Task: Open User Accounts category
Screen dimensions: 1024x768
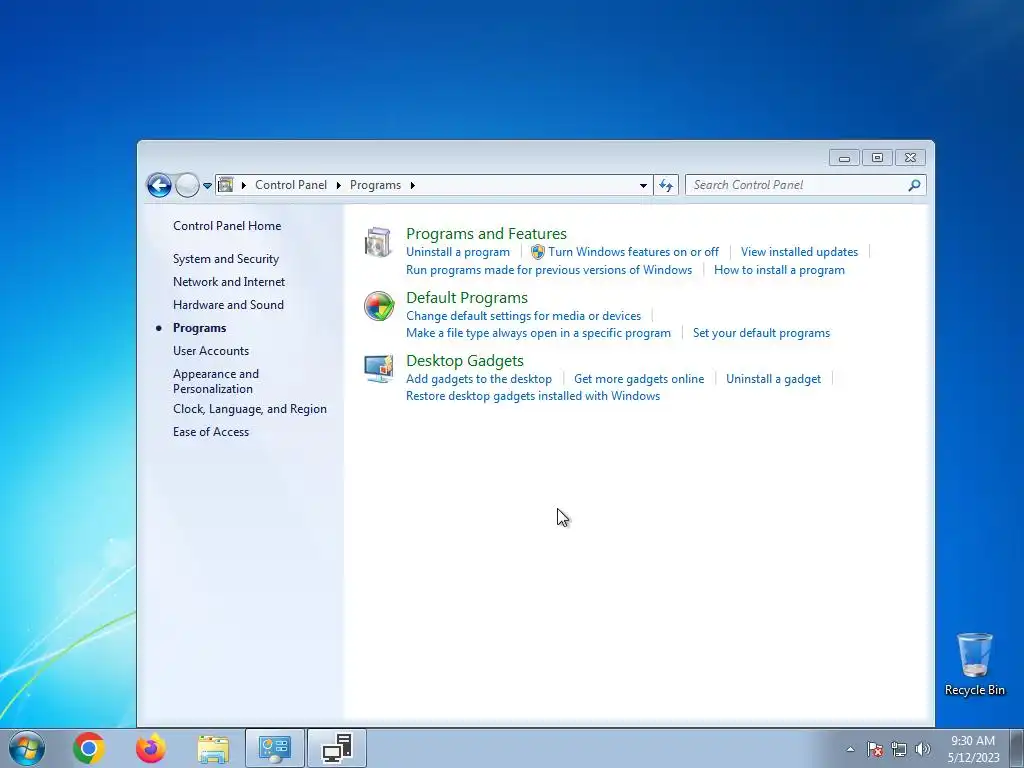Action: point(211,351)
